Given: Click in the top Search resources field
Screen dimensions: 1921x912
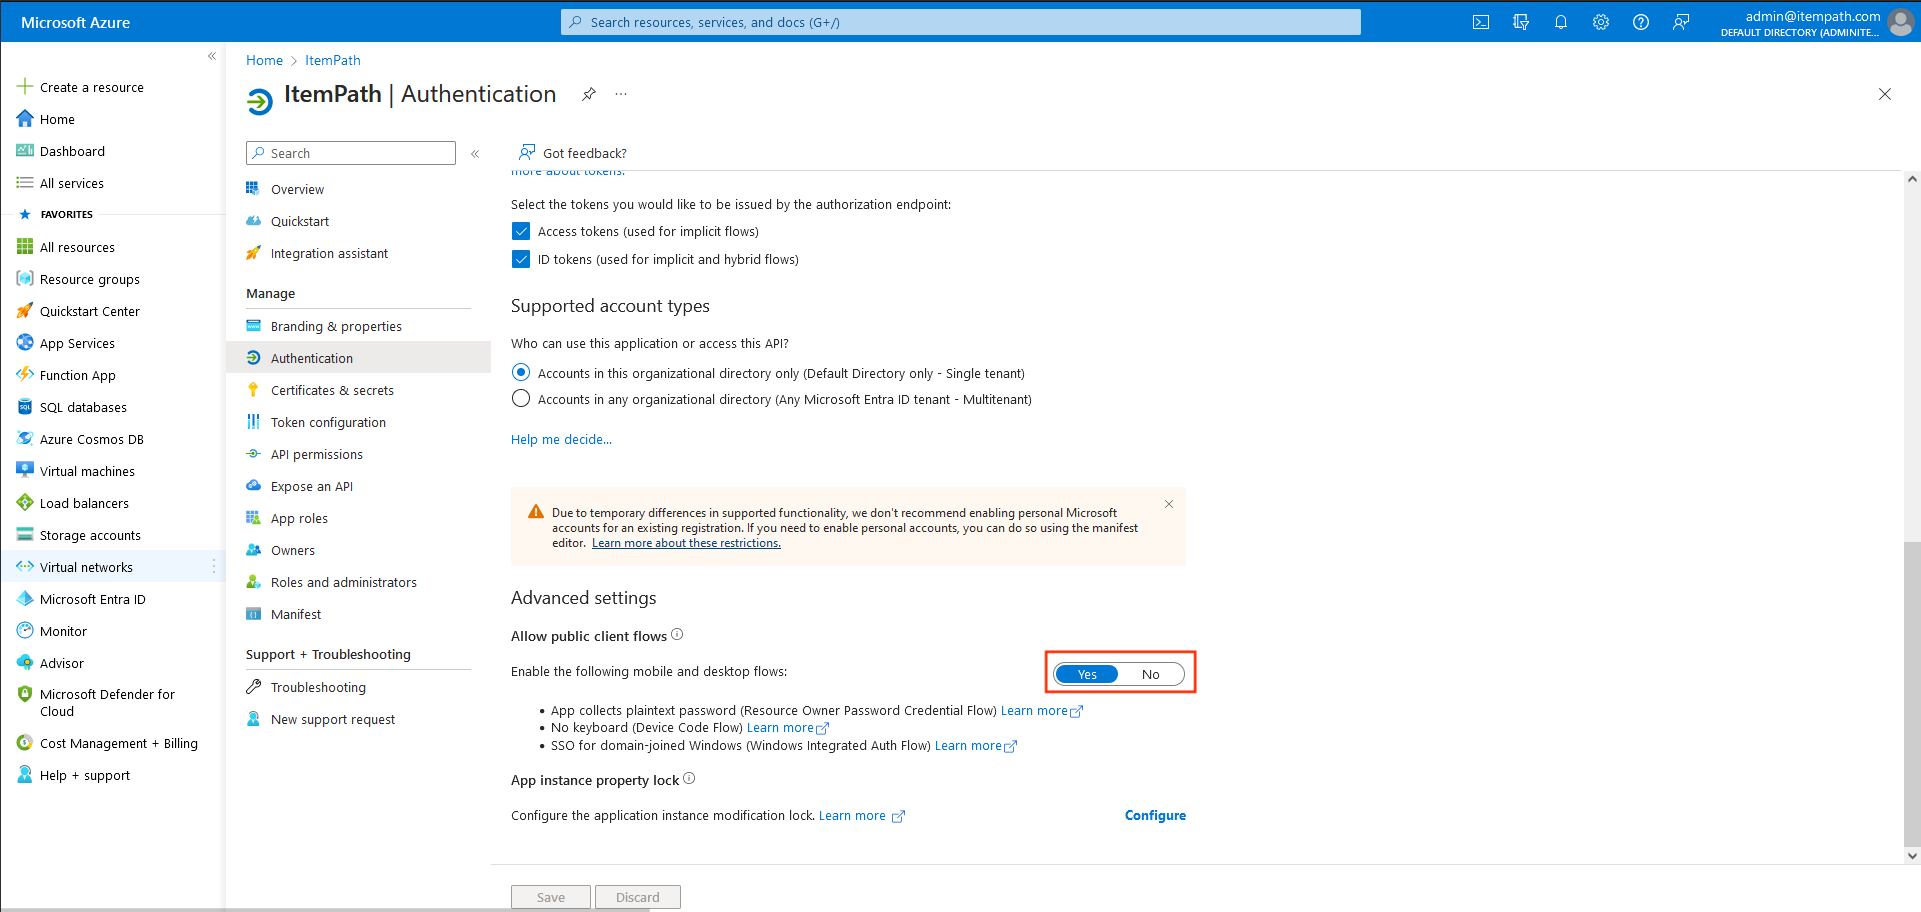Looking at the screenshot, I should 961,22.
